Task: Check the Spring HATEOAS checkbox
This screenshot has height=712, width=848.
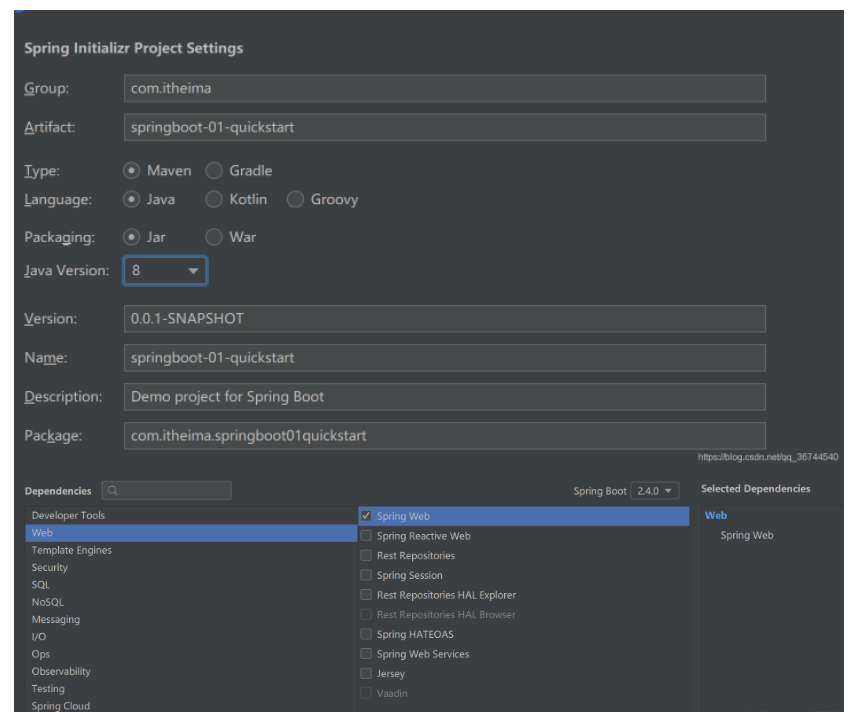Action: pyautogui.click(x=366, y=634)
